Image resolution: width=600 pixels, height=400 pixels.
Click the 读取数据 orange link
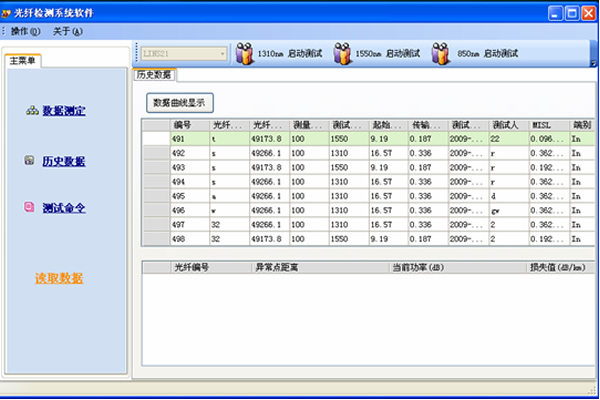coord(59,277)
